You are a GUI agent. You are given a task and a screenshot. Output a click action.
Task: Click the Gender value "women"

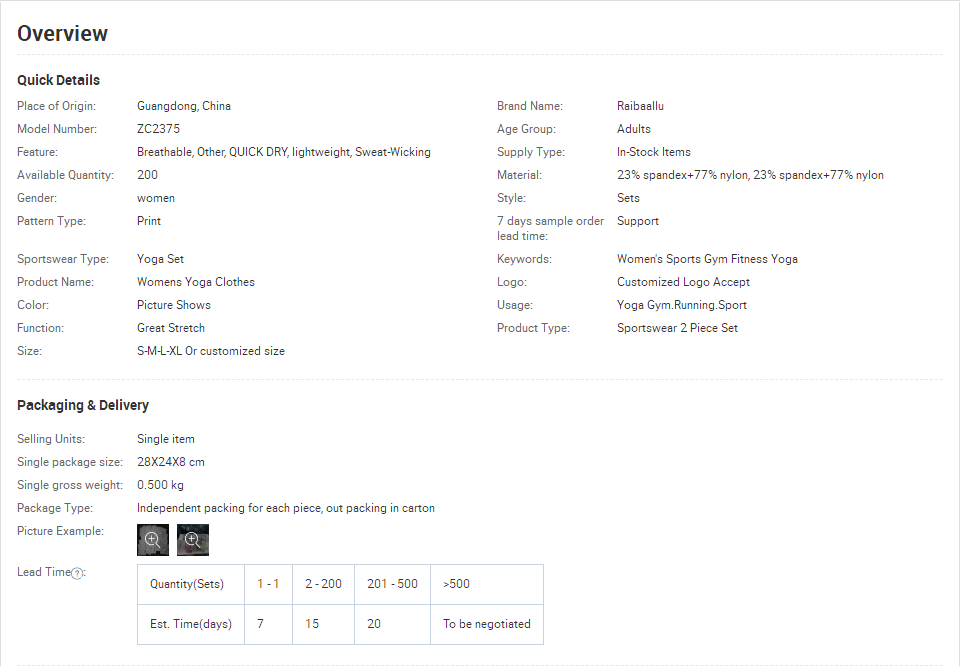(x=156, y=198)
